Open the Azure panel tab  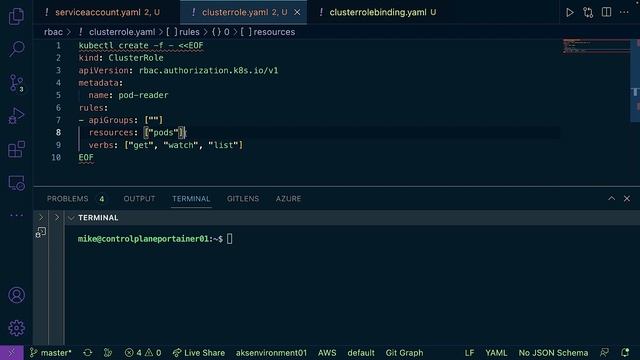[x=288, y=199]
